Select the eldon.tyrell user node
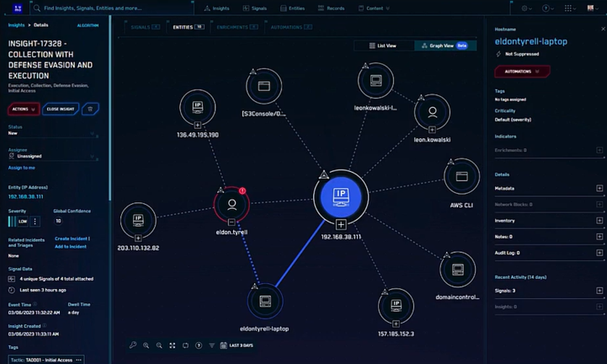This screenshot has height=364, width=607. coord(231,204)
